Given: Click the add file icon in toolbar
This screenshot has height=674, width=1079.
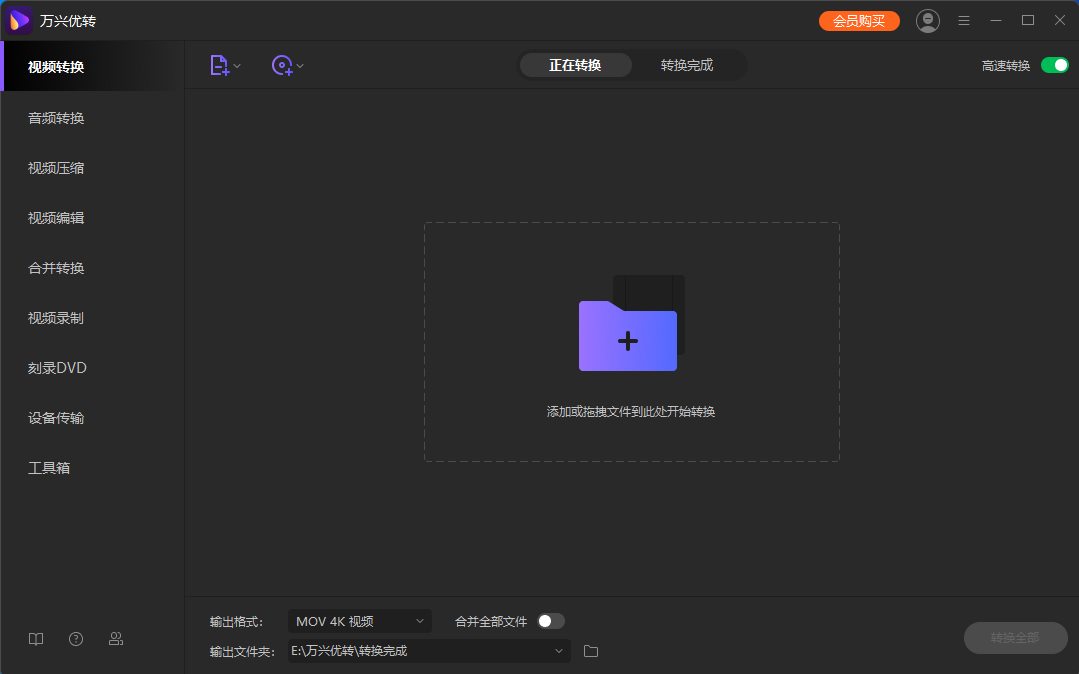Looking at the screenshot, I should click(x=219, y=65).
